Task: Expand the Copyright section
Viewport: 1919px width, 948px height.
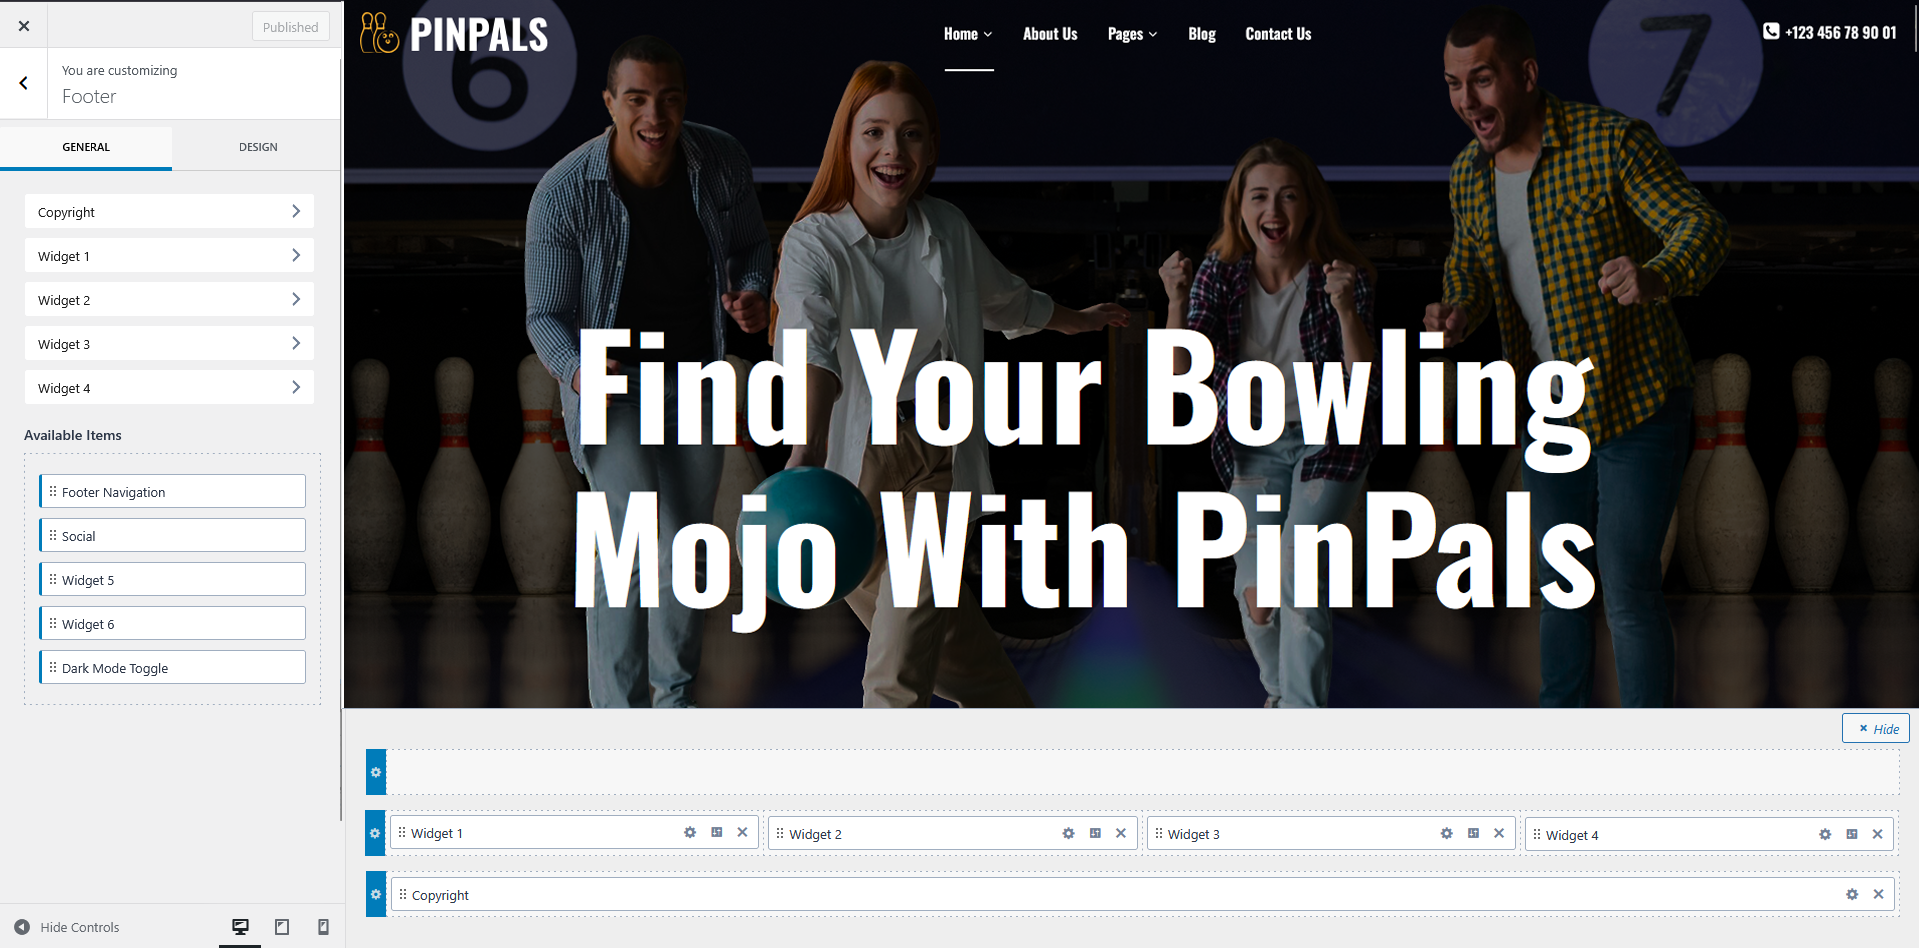Action: pos(169,212)
